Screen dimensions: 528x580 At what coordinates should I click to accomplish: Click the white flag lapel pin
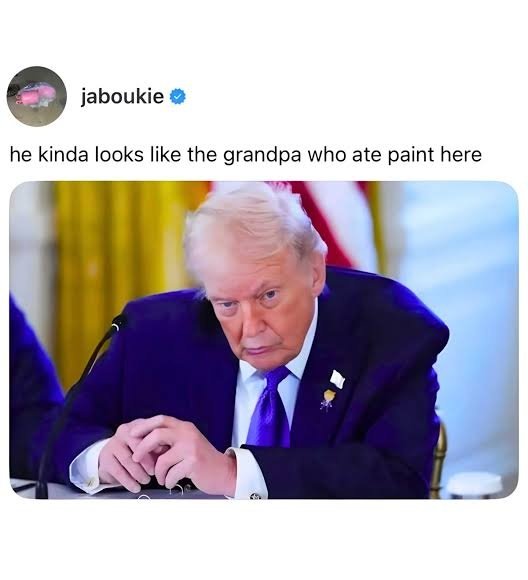point(337,379)
